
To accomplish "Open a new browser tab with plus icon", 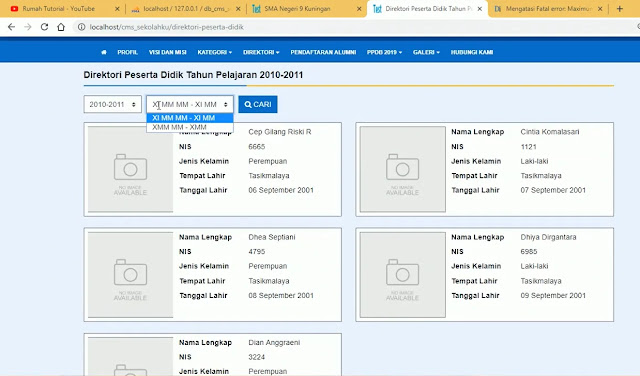I will (x=620, y=9).
